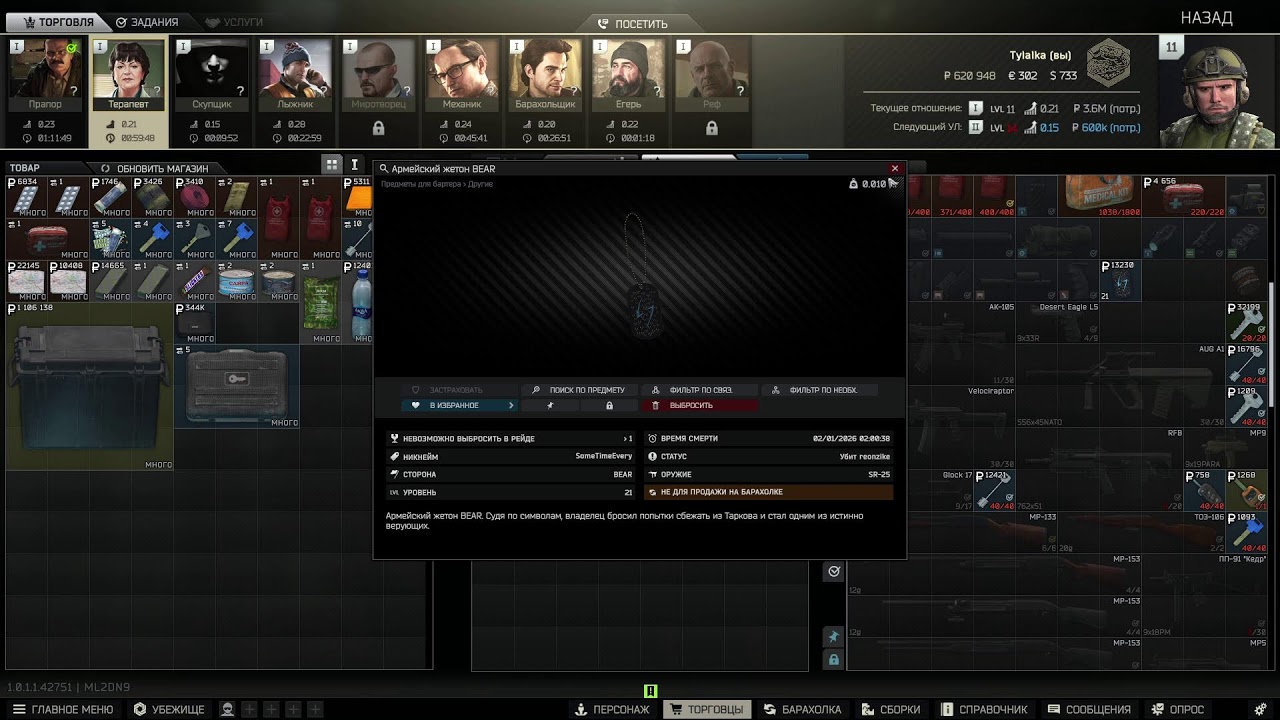Image resolution: width=1280 pixels, height=720 pixels.
Task: Click the magnifier icon in inspect window title
Action: click(384, 169)
